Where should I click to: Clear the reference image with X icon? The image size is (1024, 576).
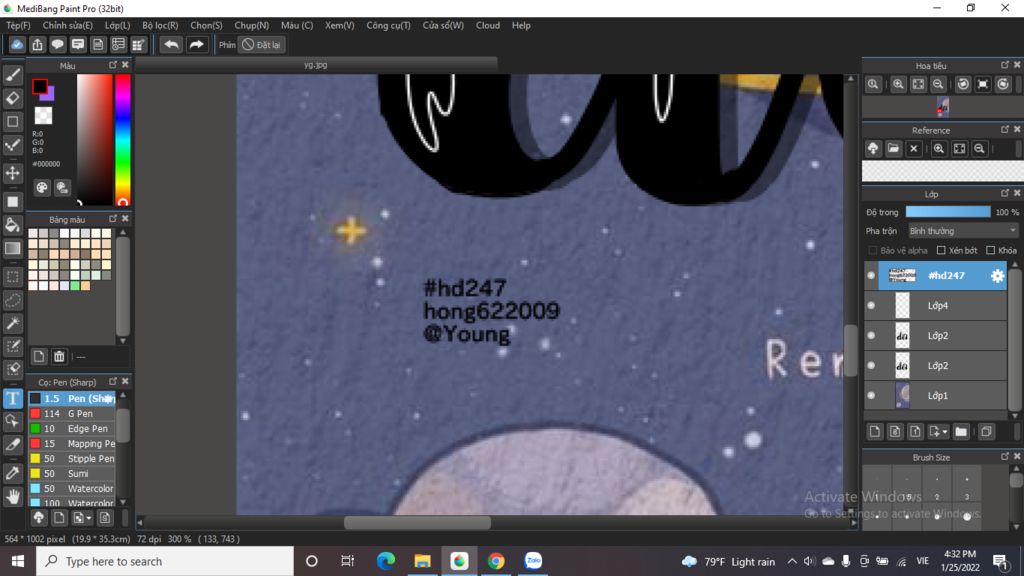click(x=914, y=149)
